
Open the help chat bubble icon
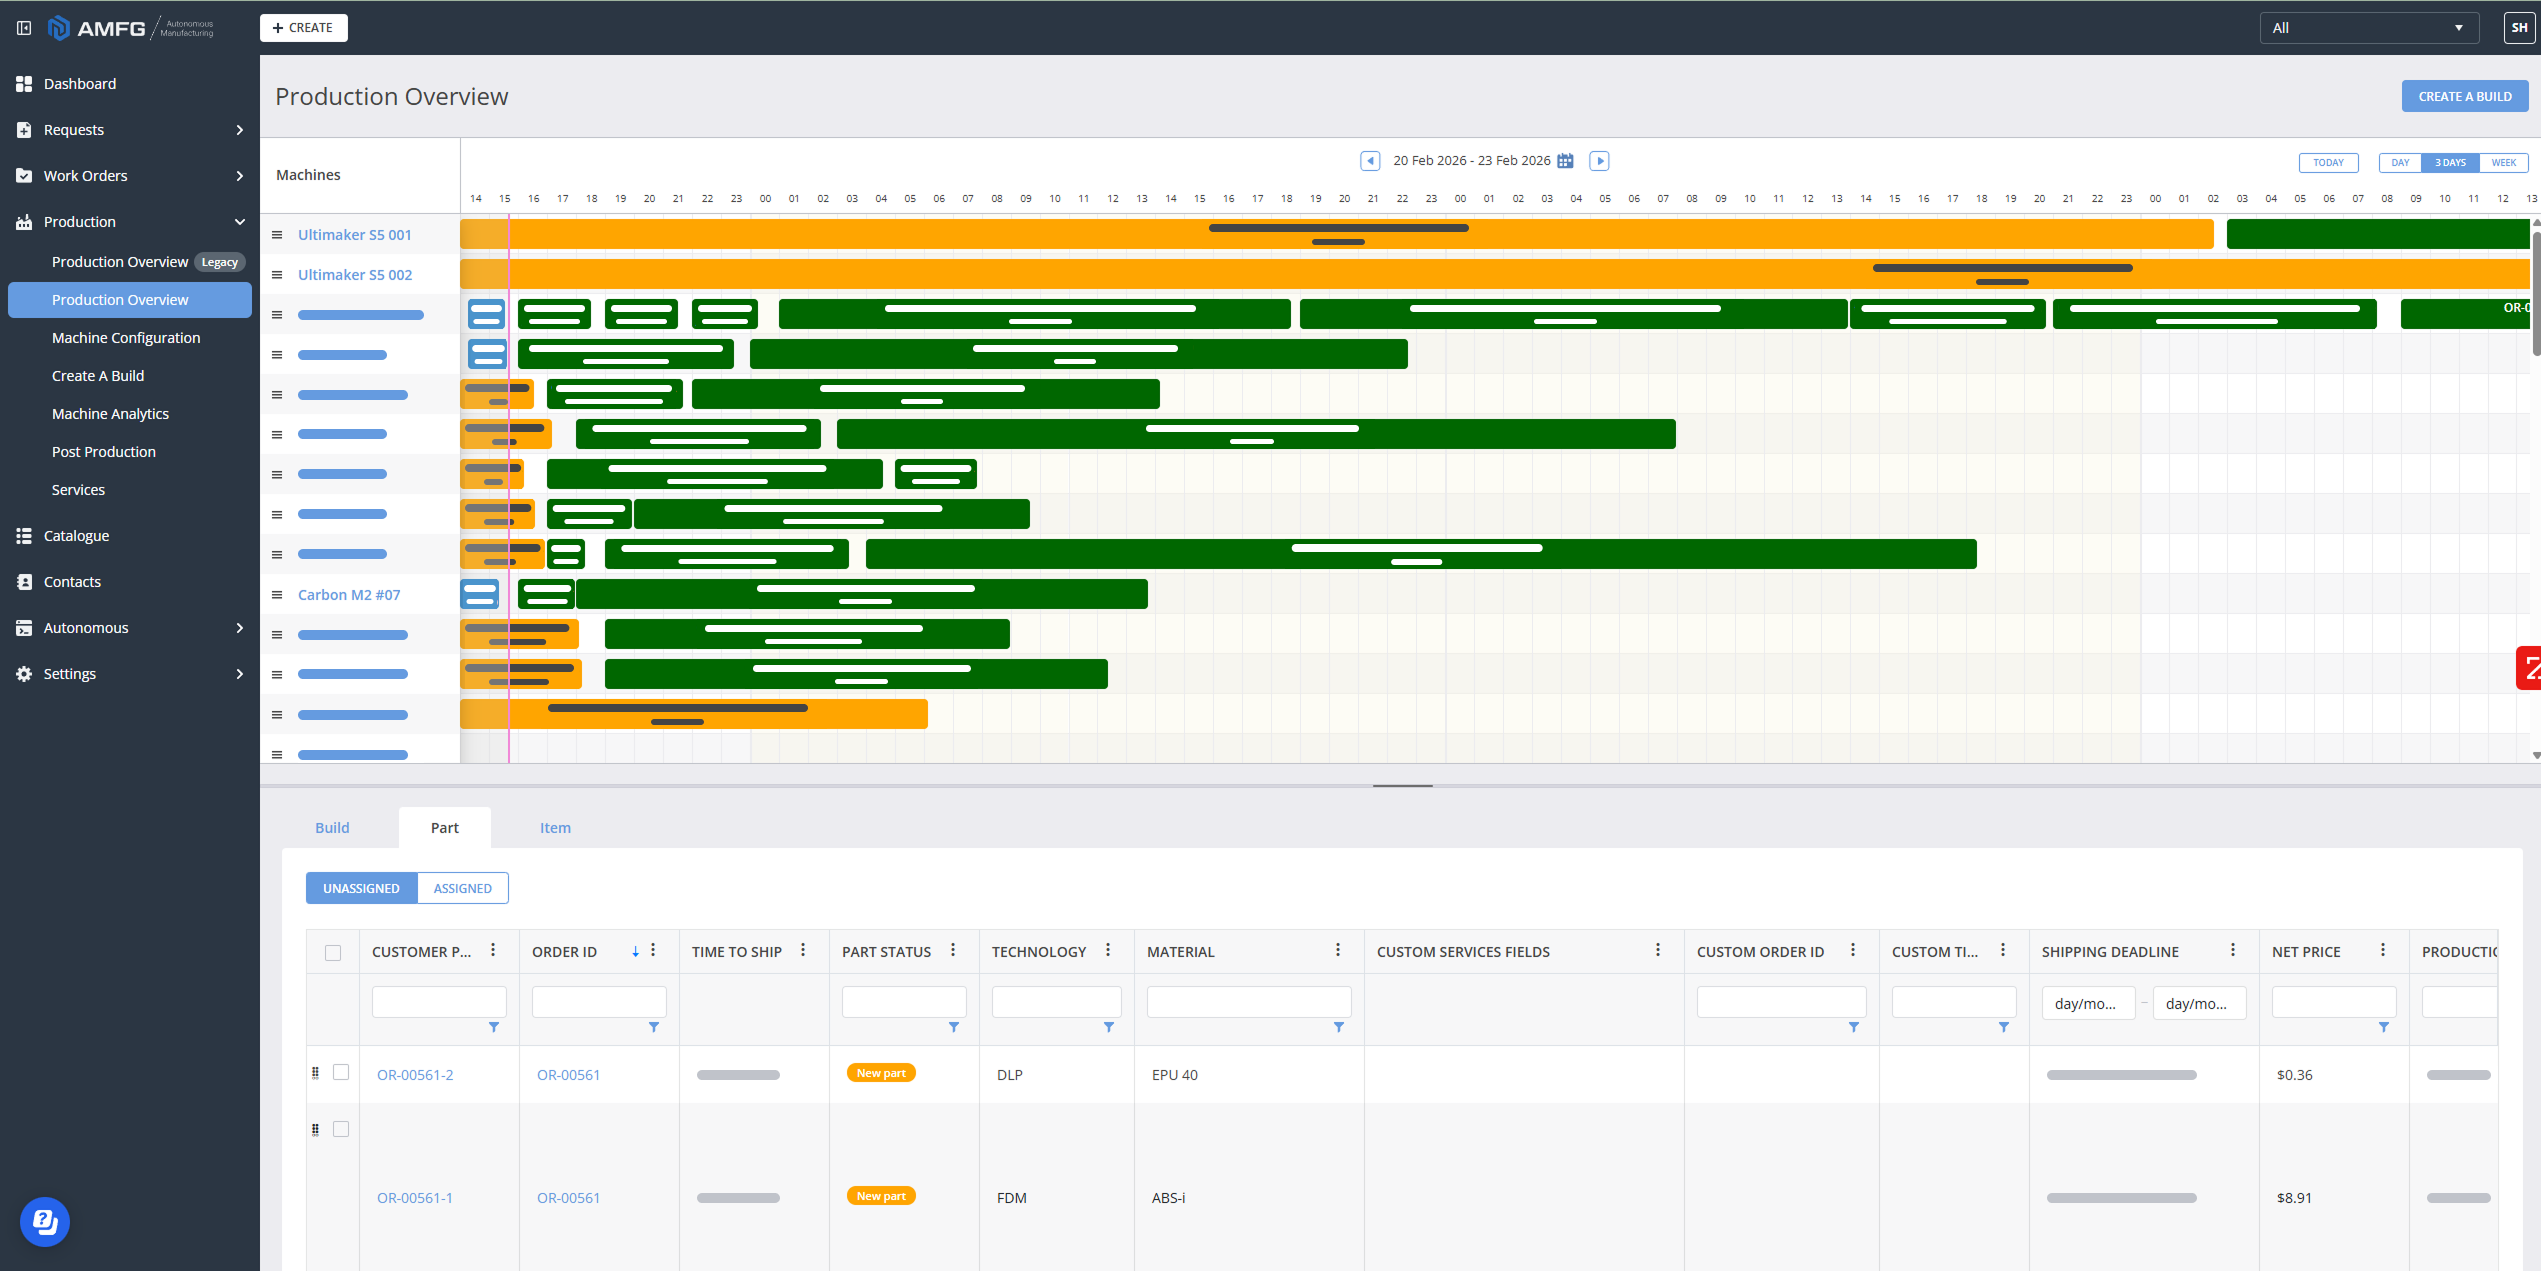pos(45,1221)
